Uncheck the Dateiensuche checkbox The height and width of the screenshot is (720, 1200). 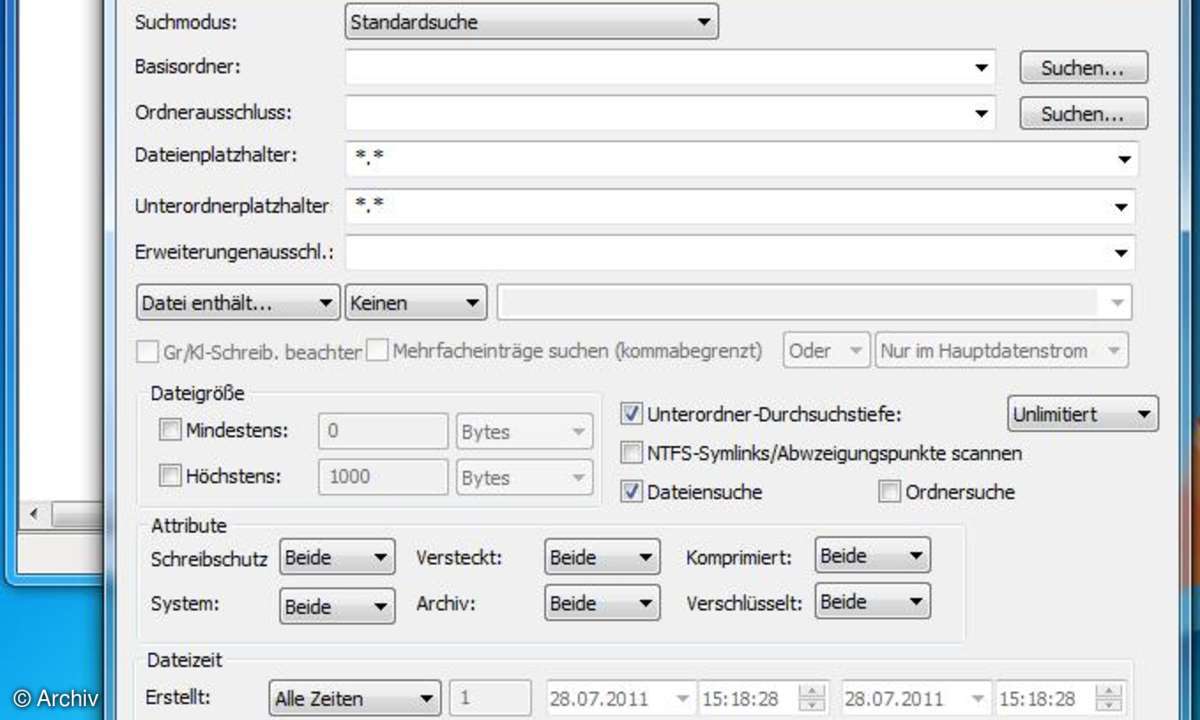click(631, 492)
